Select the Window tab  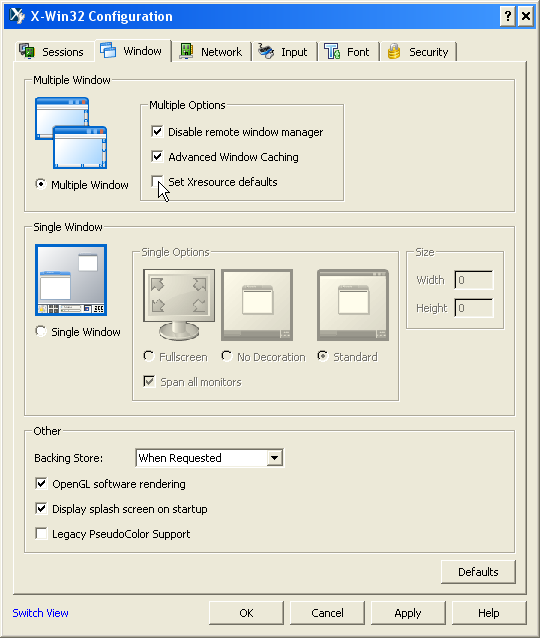133,51
